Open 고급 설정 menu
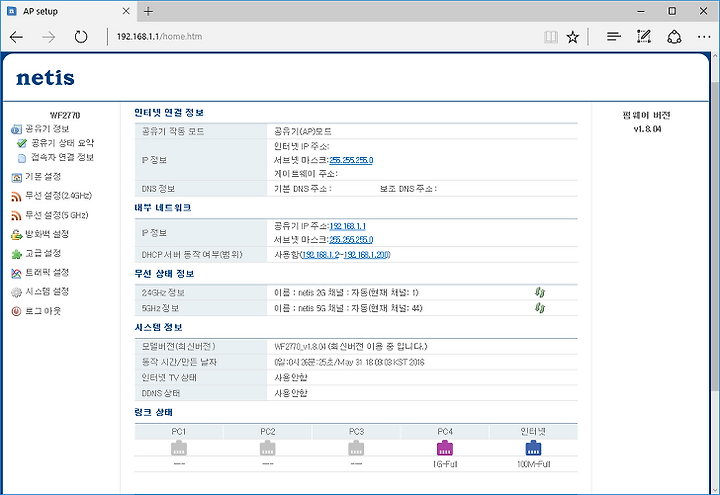Screen dimensions: 720x495 [x=36, y=253]
